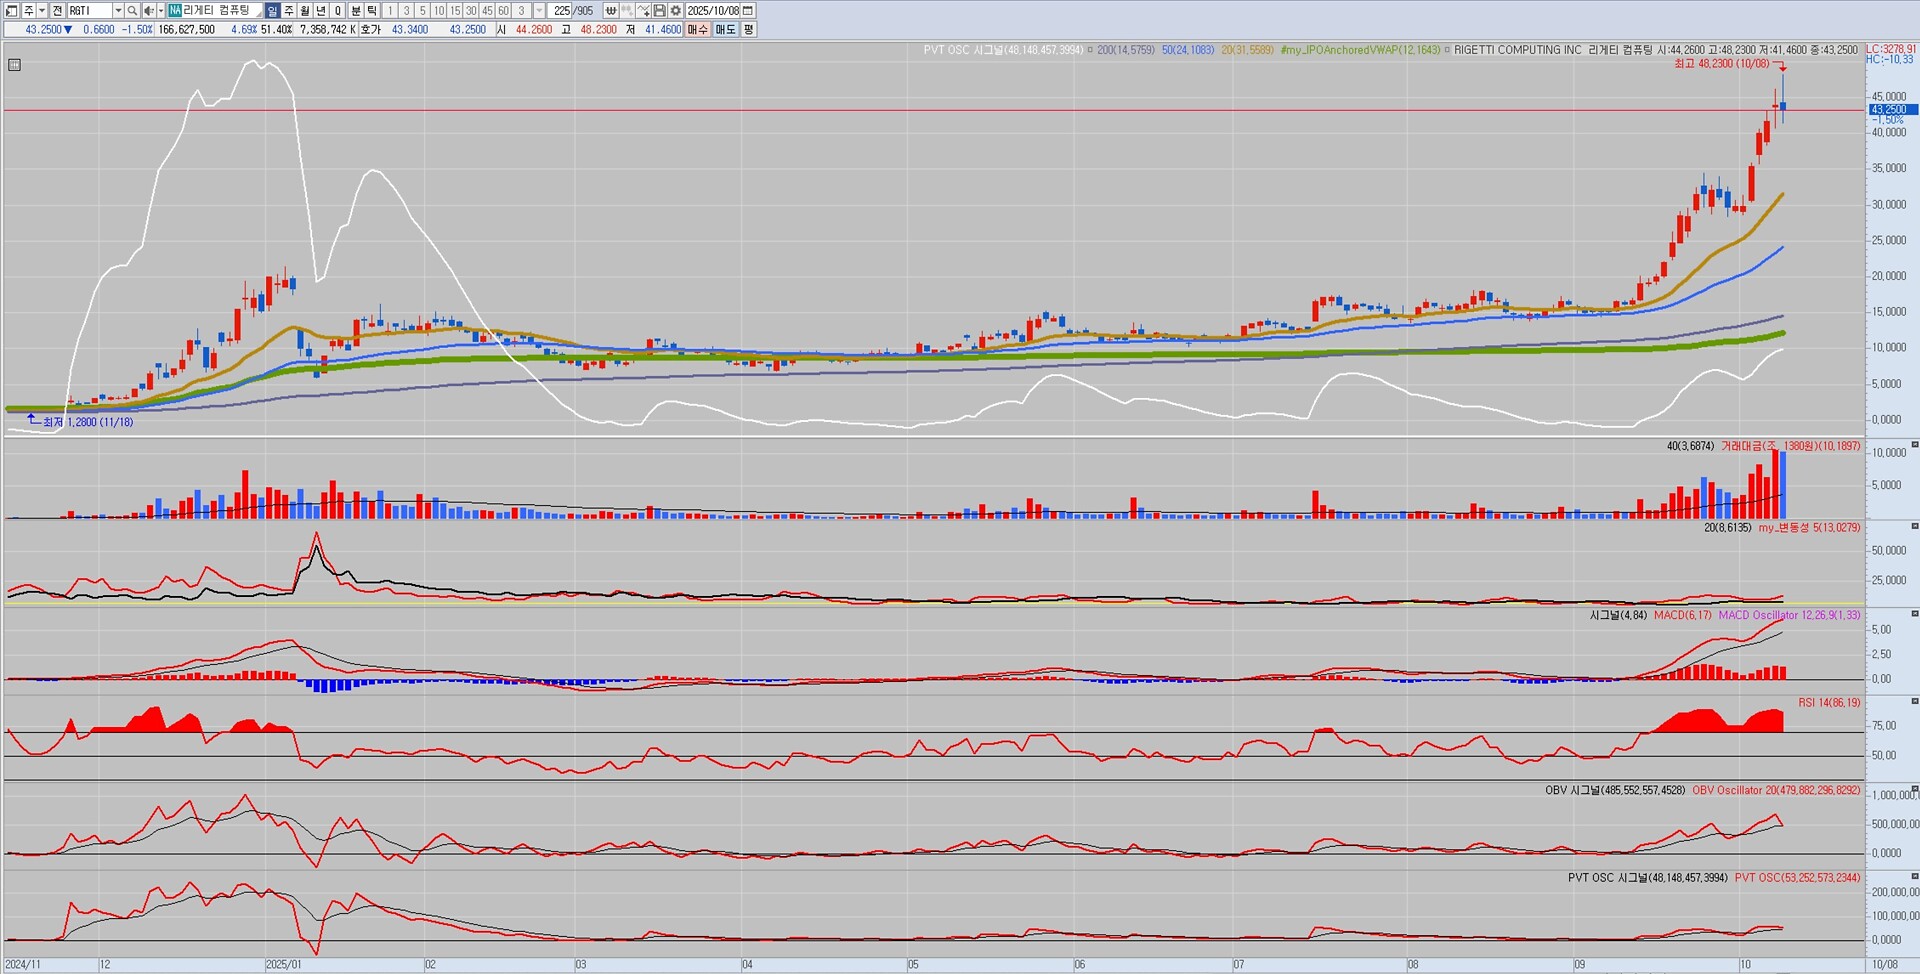1920x974 pixels.
Task: Save chart with the floppy disk icon
Action: (x=660, y=11)
